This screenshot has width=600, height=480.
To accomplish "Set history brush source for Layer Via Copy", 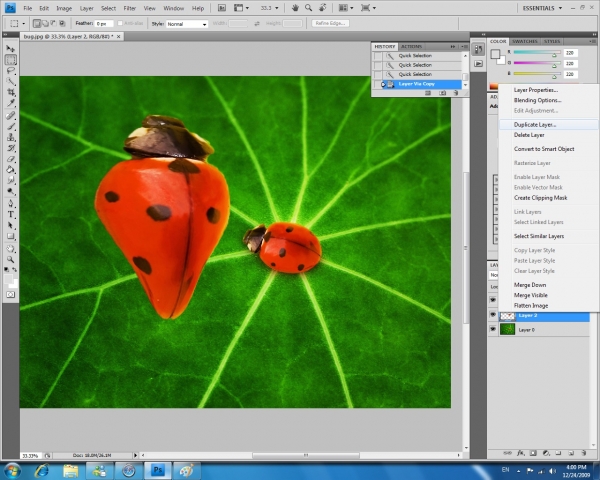I will (x=378, y=84).
